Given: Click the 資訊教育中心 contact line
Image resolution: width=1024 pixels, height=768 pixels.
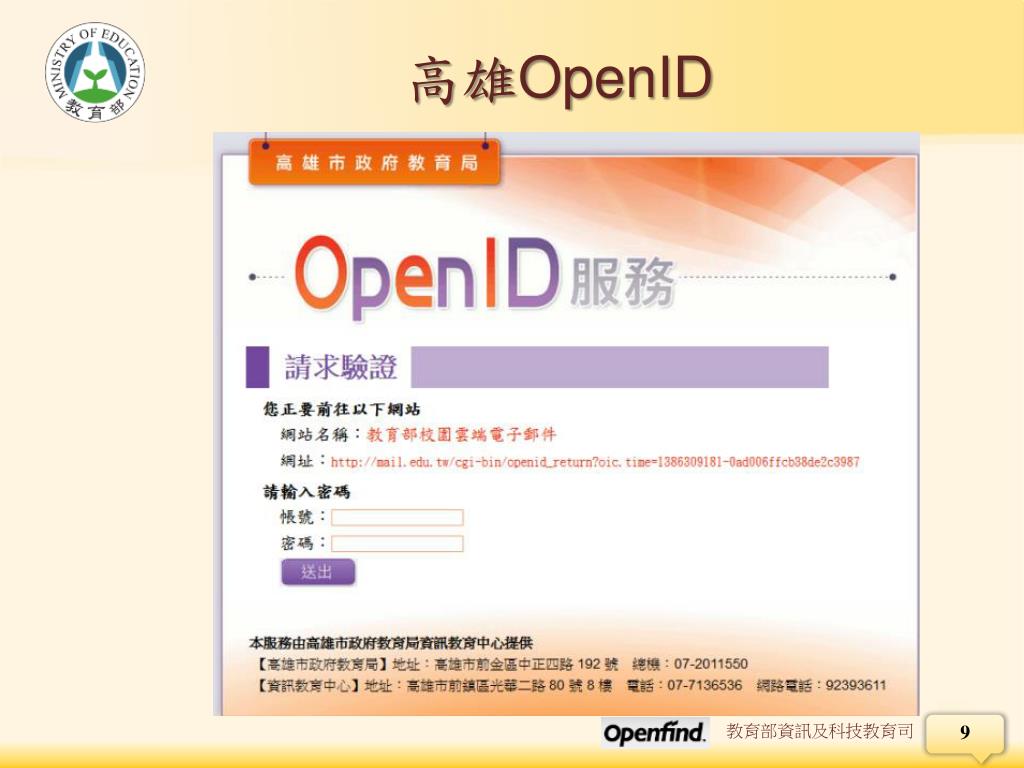Looking at the screenshot, I should 569,685.
